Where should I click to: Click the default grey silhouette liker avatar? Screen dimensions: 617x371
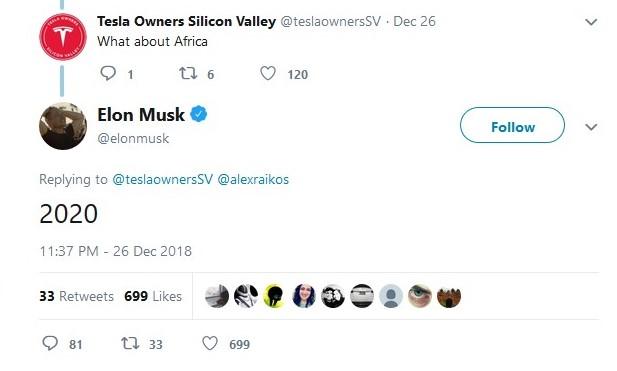coord(391,296)
